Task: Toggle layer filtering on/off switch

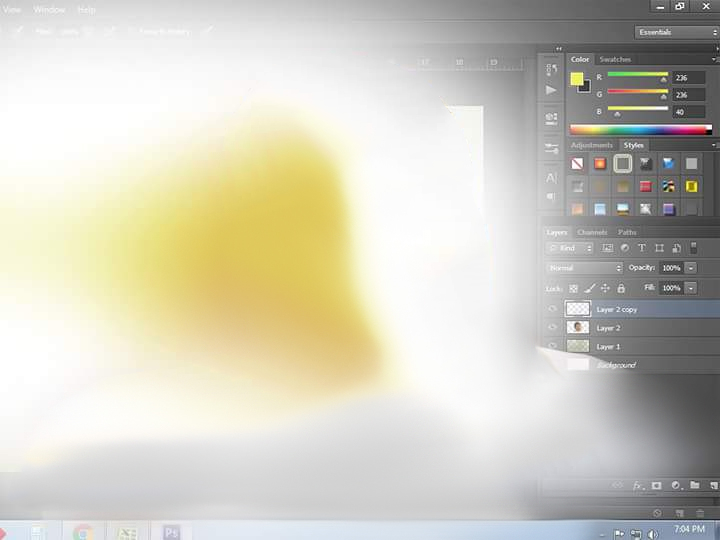Action: [694, 248]
